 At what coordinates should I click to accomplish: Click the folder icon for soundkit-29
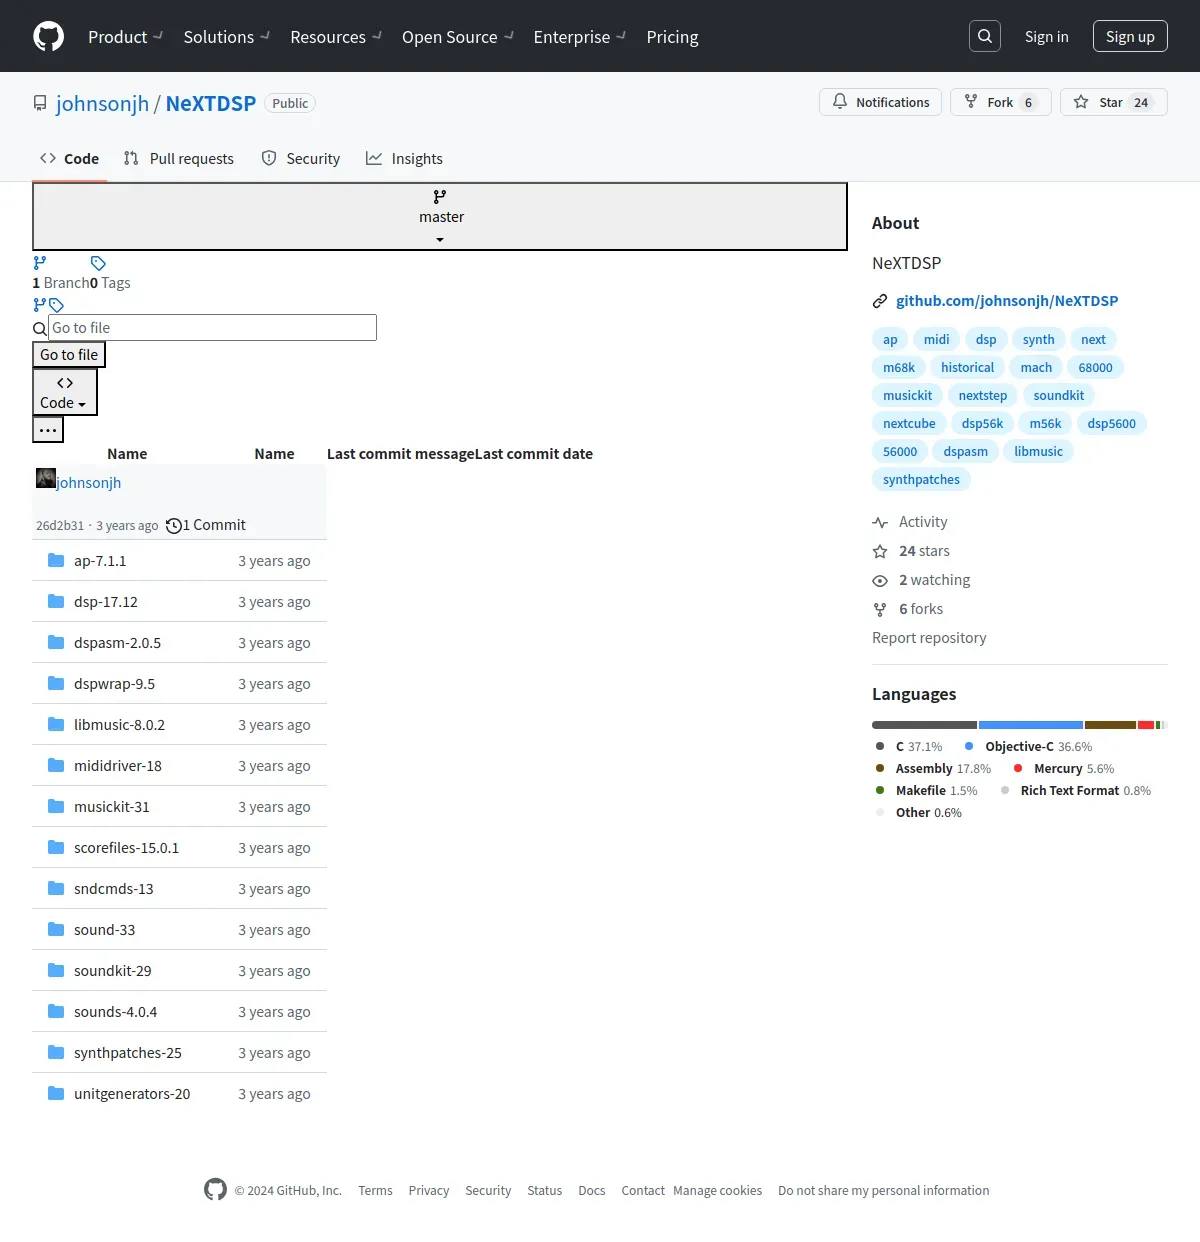pos(56,970)
